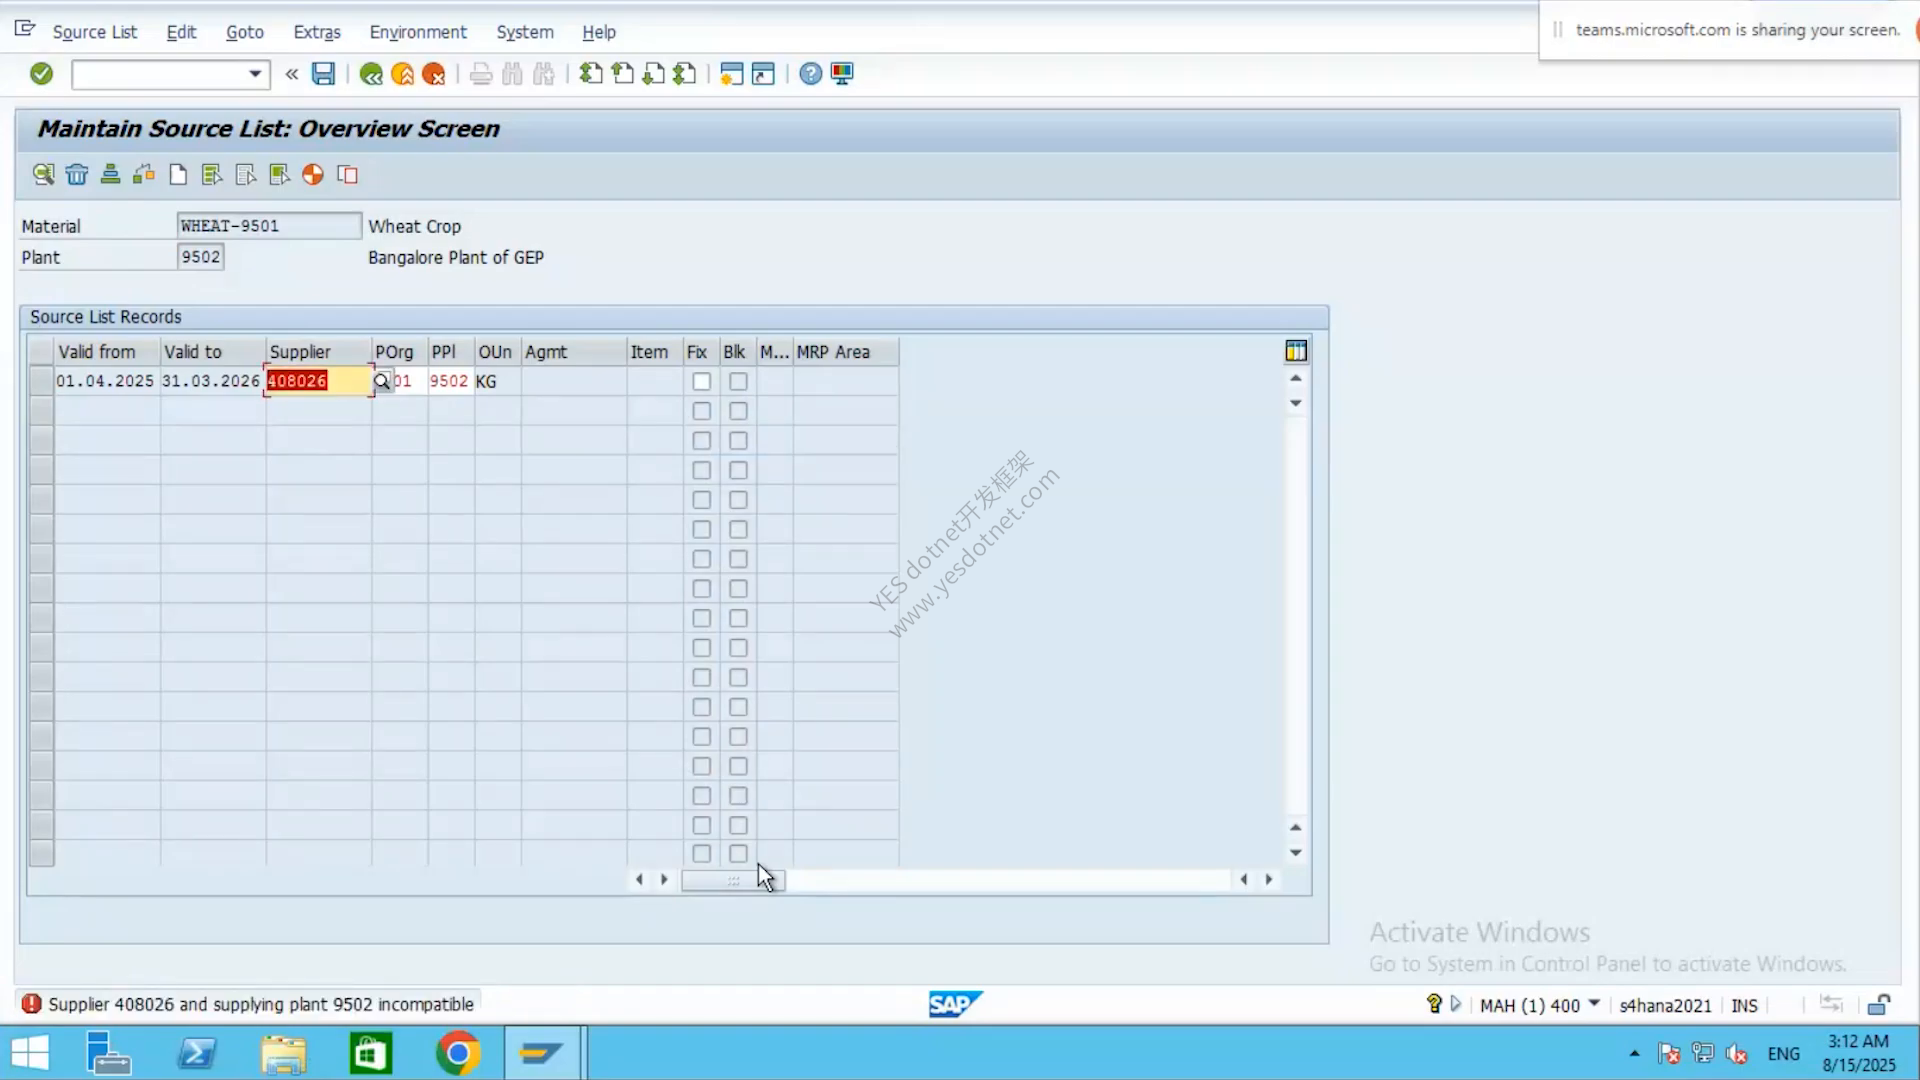Click the Customize Local Layout monitor icon
Viewport: 1920px width, 1080px height.
(x=842, y=74)
